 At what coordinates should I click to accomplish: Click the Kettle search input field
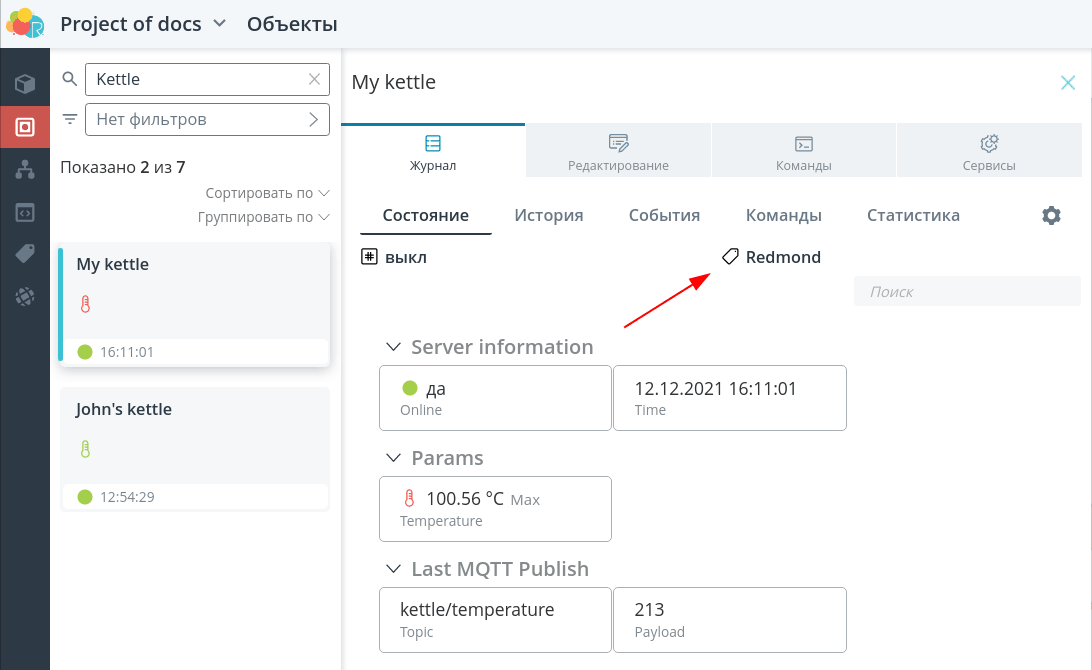pyautogui.click(x=208, y=79)
